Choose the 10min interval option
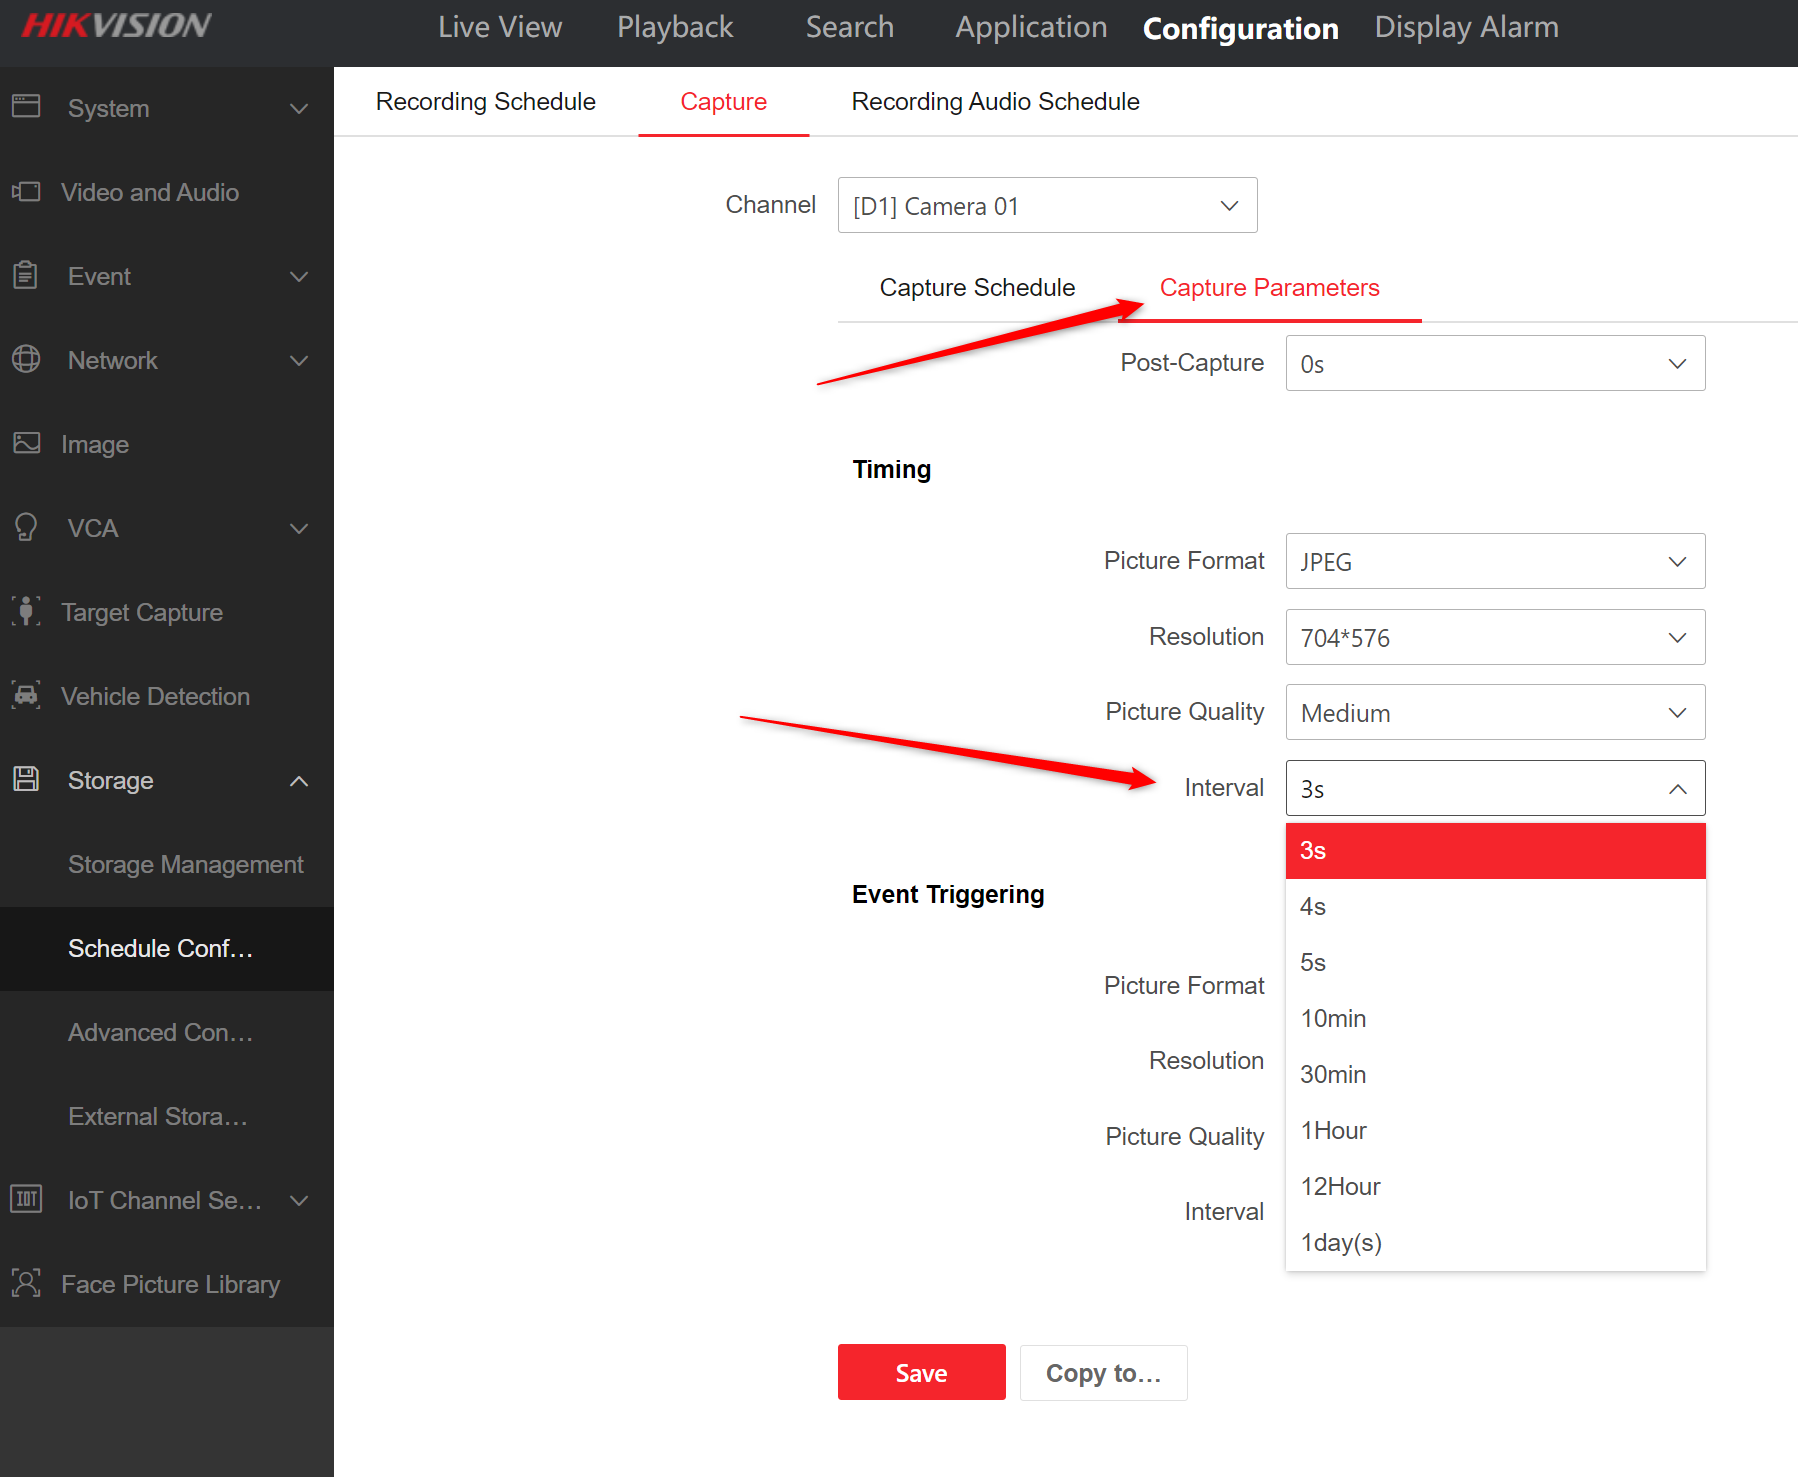Viewport: 1798px width, 1477px height. tap(1495, 1019)
